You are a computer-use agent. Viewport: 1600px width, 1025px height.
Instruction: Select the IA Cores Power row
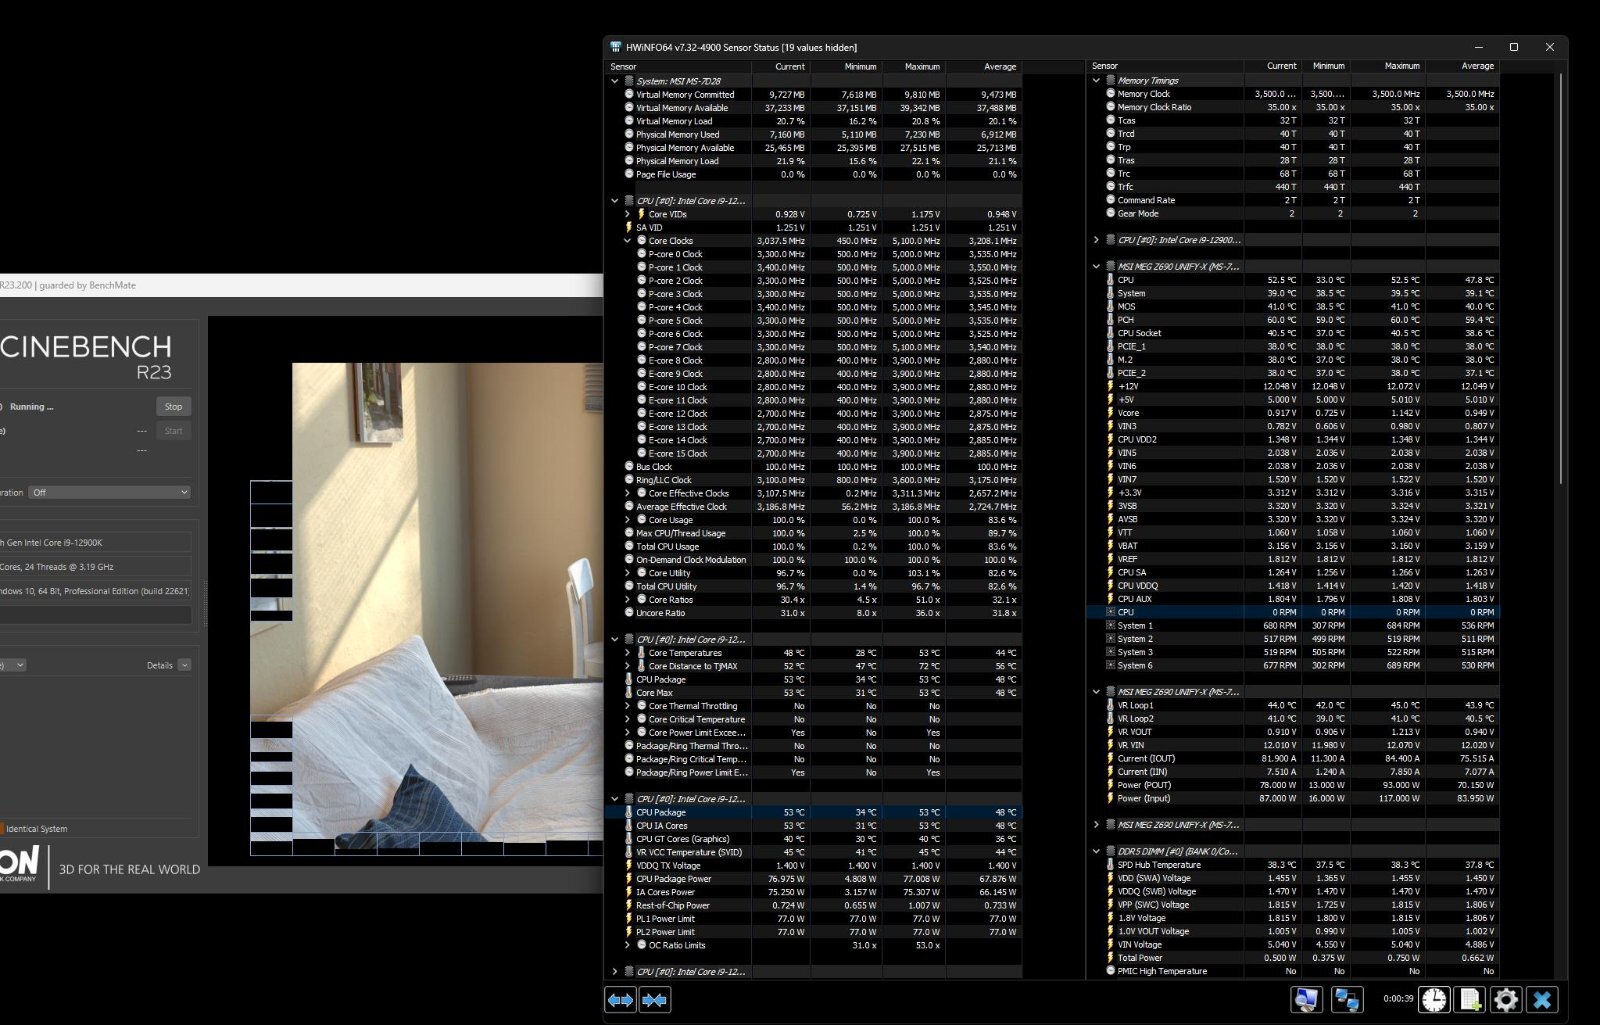pos(814,892)
